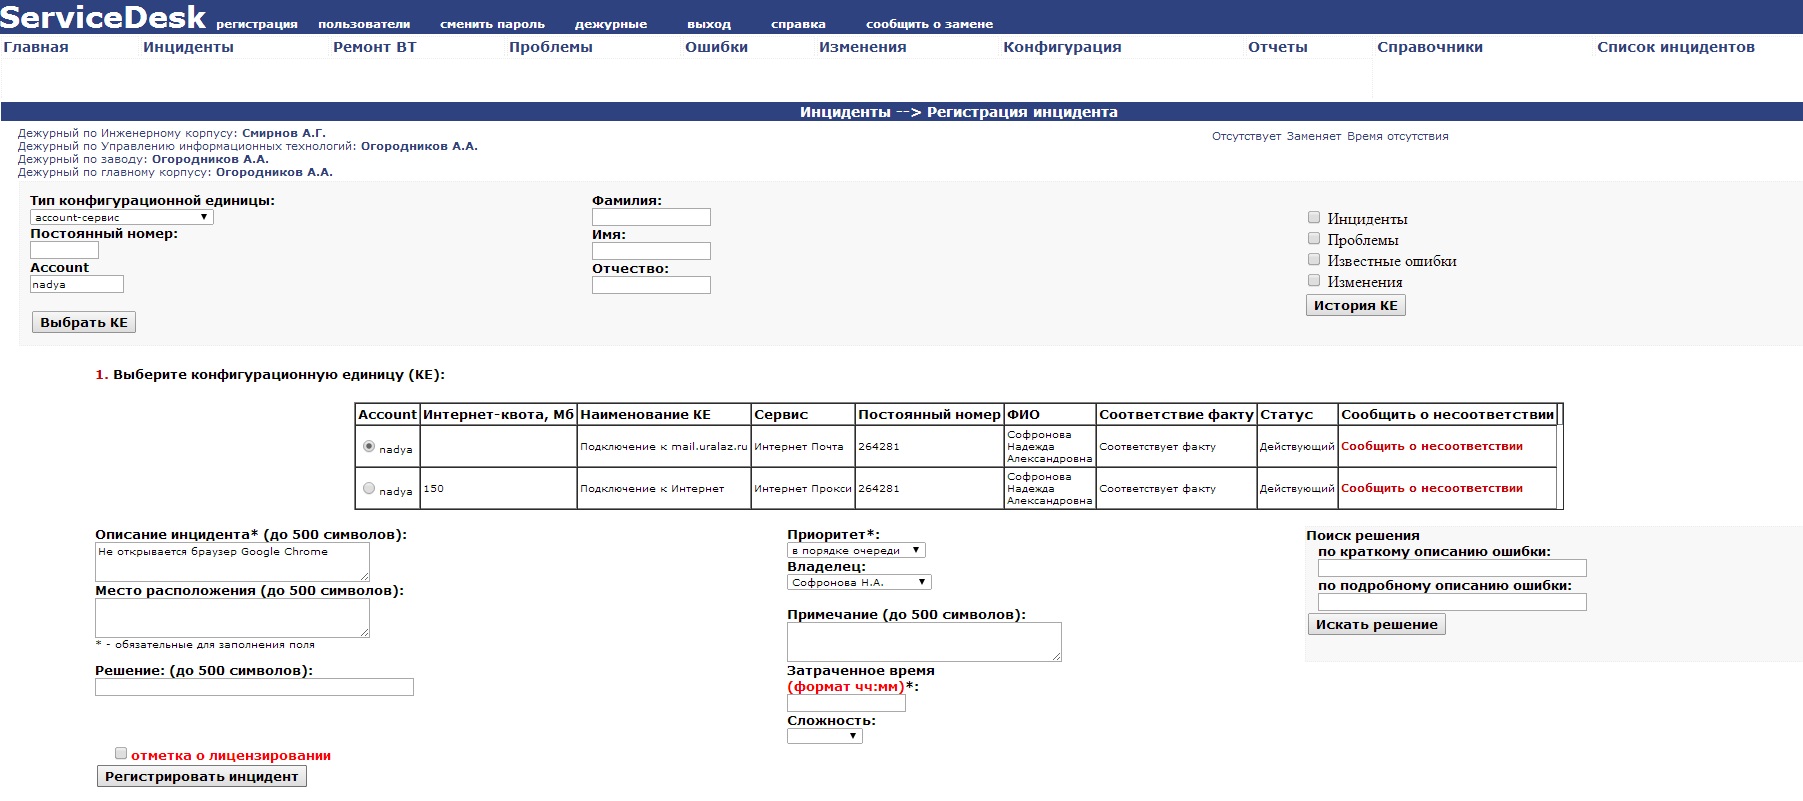Click the Описание инцидента text area
This screenshot has width=1803, height=801.
[x=232, y=562]
